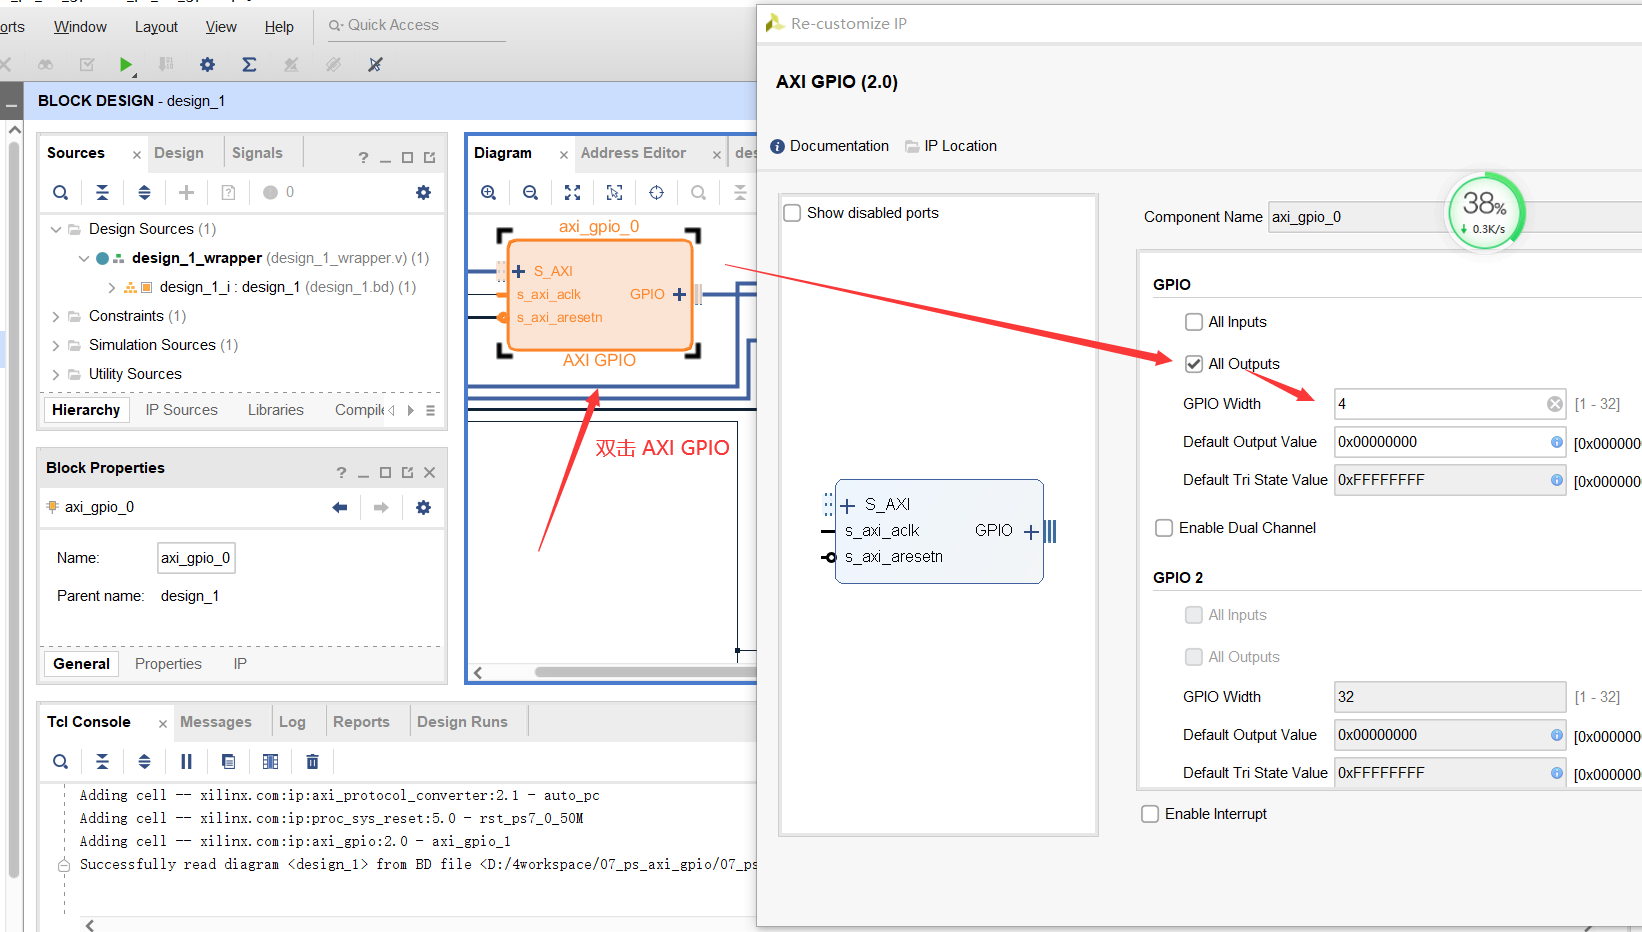Open the Help menu
1642x932 pixels.
point(279,27)
